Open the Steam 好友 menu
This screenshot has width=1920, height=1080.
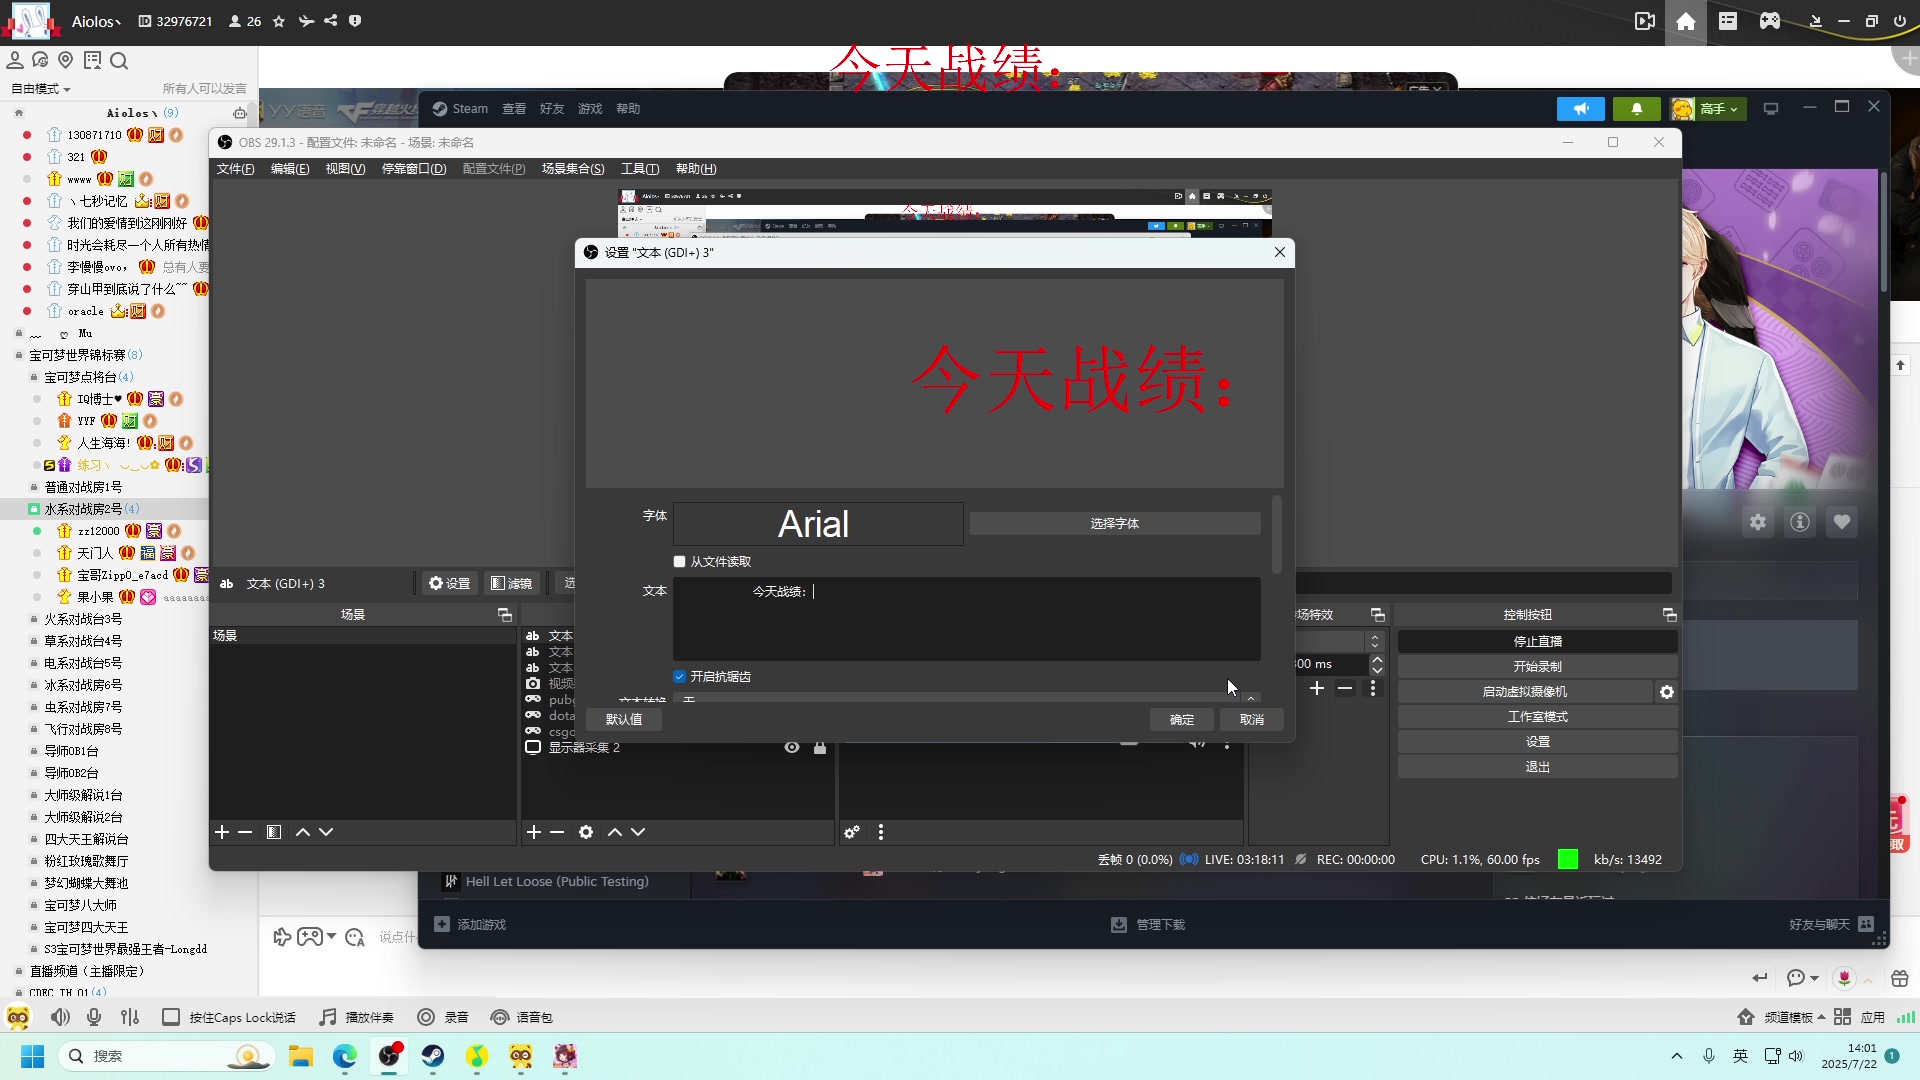[552, 109]
